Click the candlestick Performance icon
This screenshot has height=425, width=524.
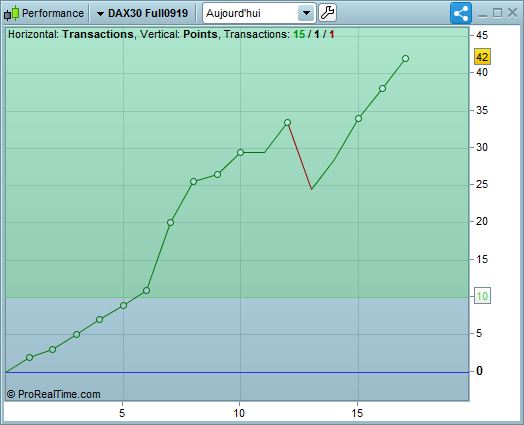point(11,13)
